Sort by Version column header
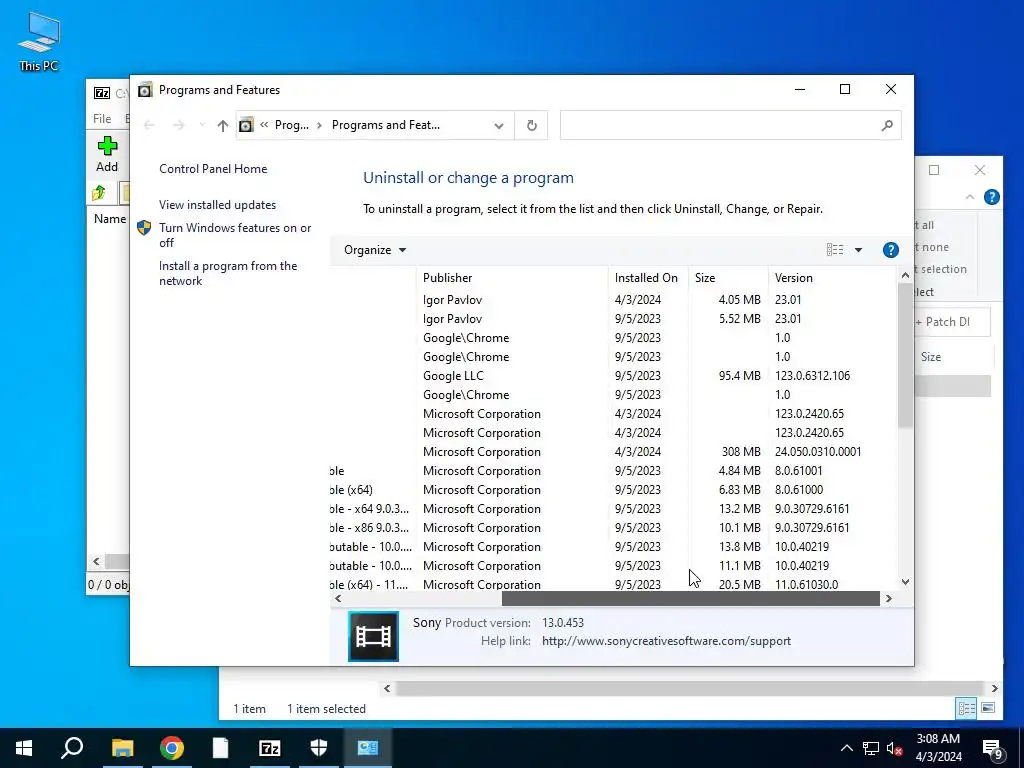The image size is (1024, 768). [x=833, y=278]
